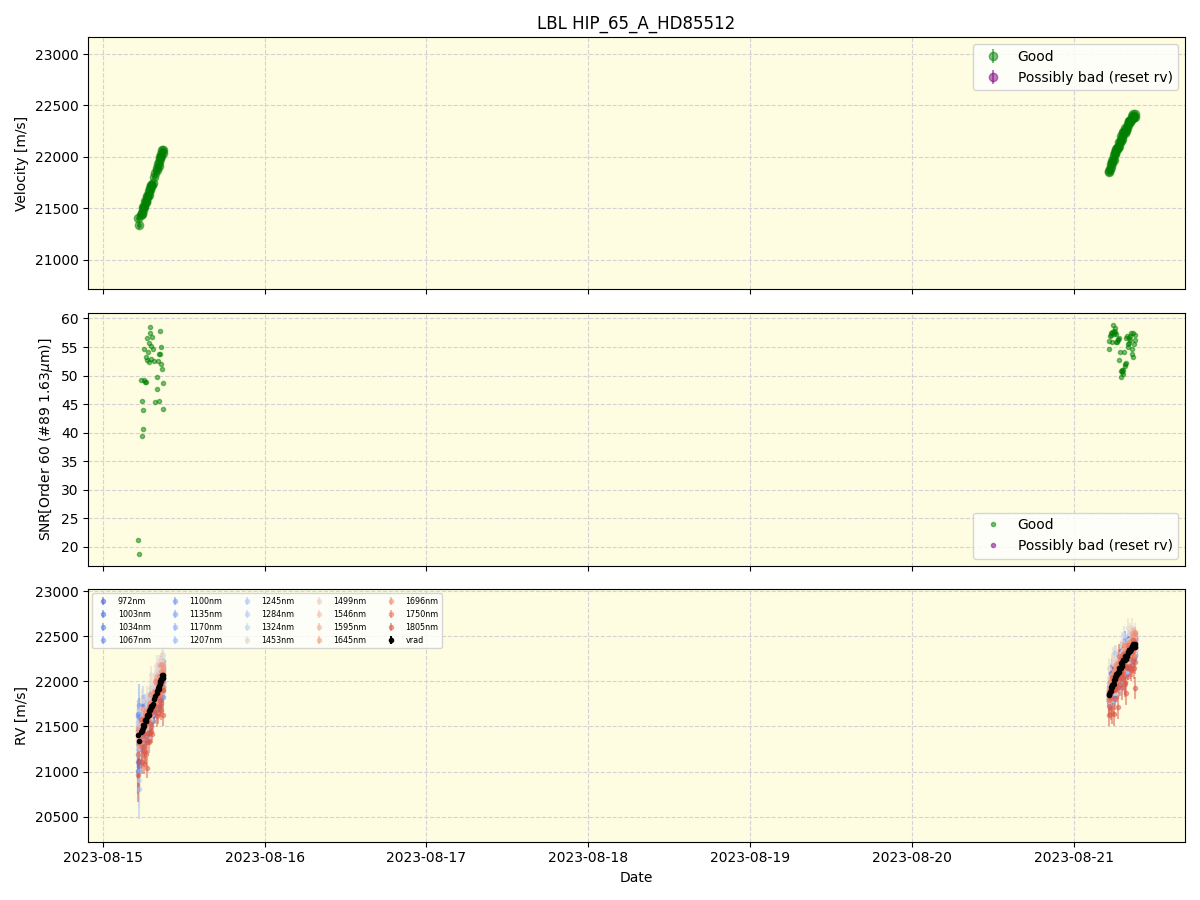Click the RV [m/s] axis label
This screenshot has height=900, width=1200.
tap(21, 716)
